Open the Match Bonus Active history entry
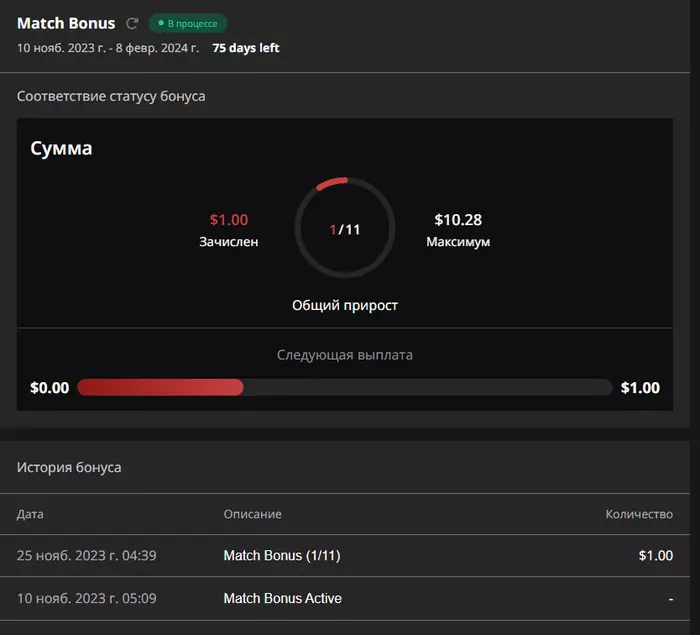This screenshot has width=700, height=635. coord(282,598)
